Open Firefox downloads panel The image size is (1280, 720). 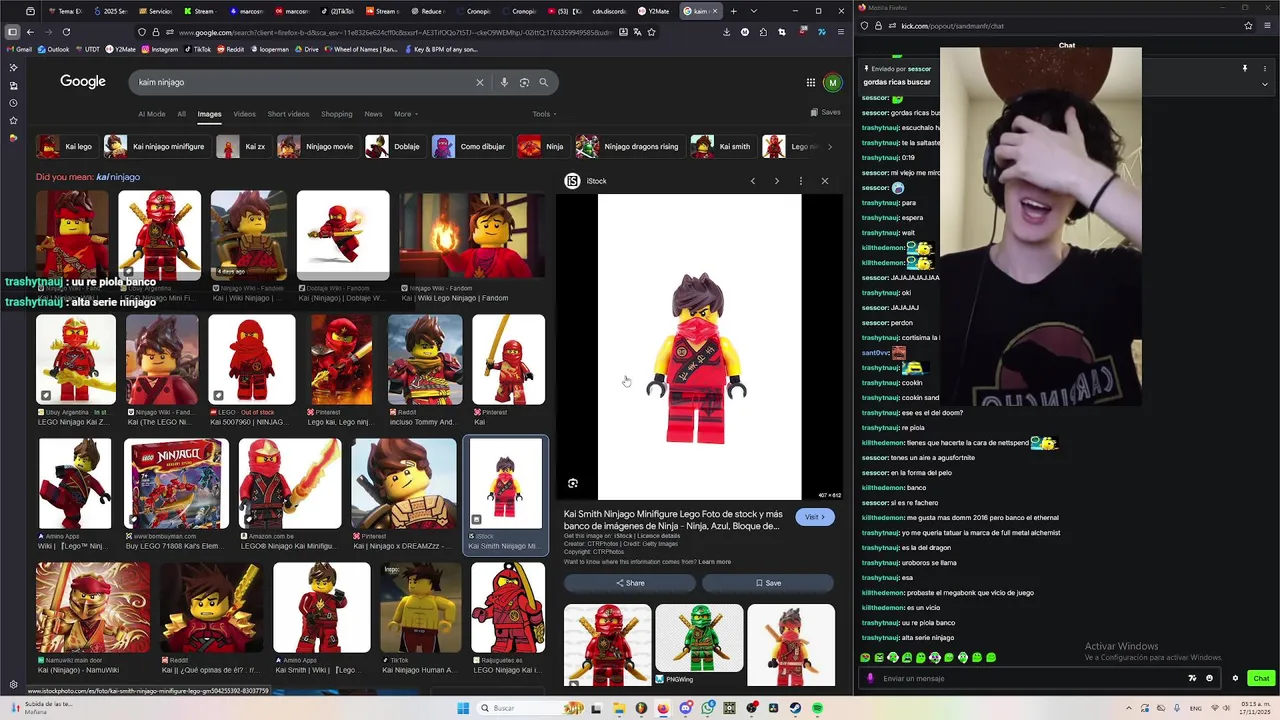click(727, 32)
